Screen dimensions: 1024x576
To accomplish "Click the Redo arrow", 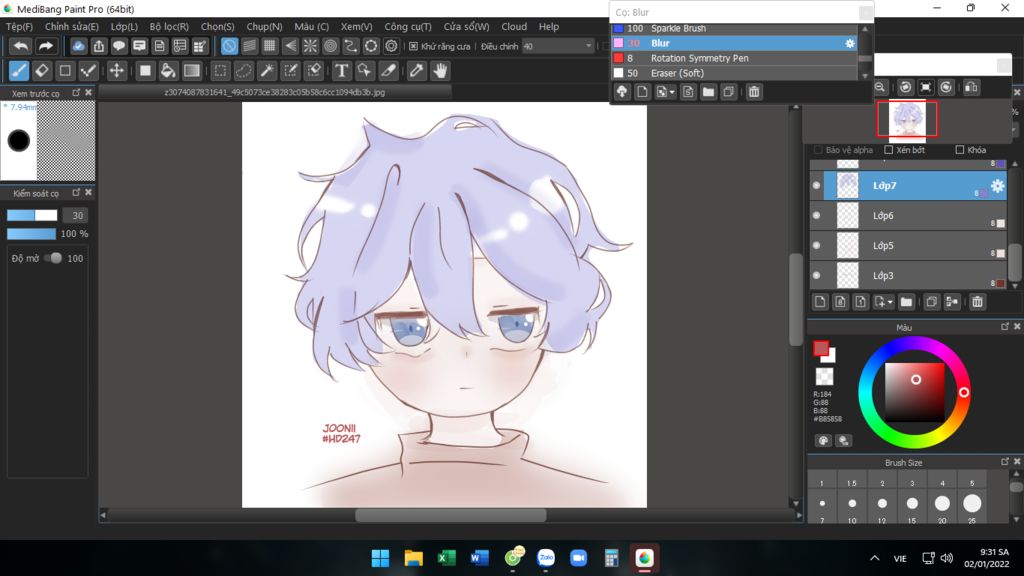I will pyautogui.click(x=45, y=46).
